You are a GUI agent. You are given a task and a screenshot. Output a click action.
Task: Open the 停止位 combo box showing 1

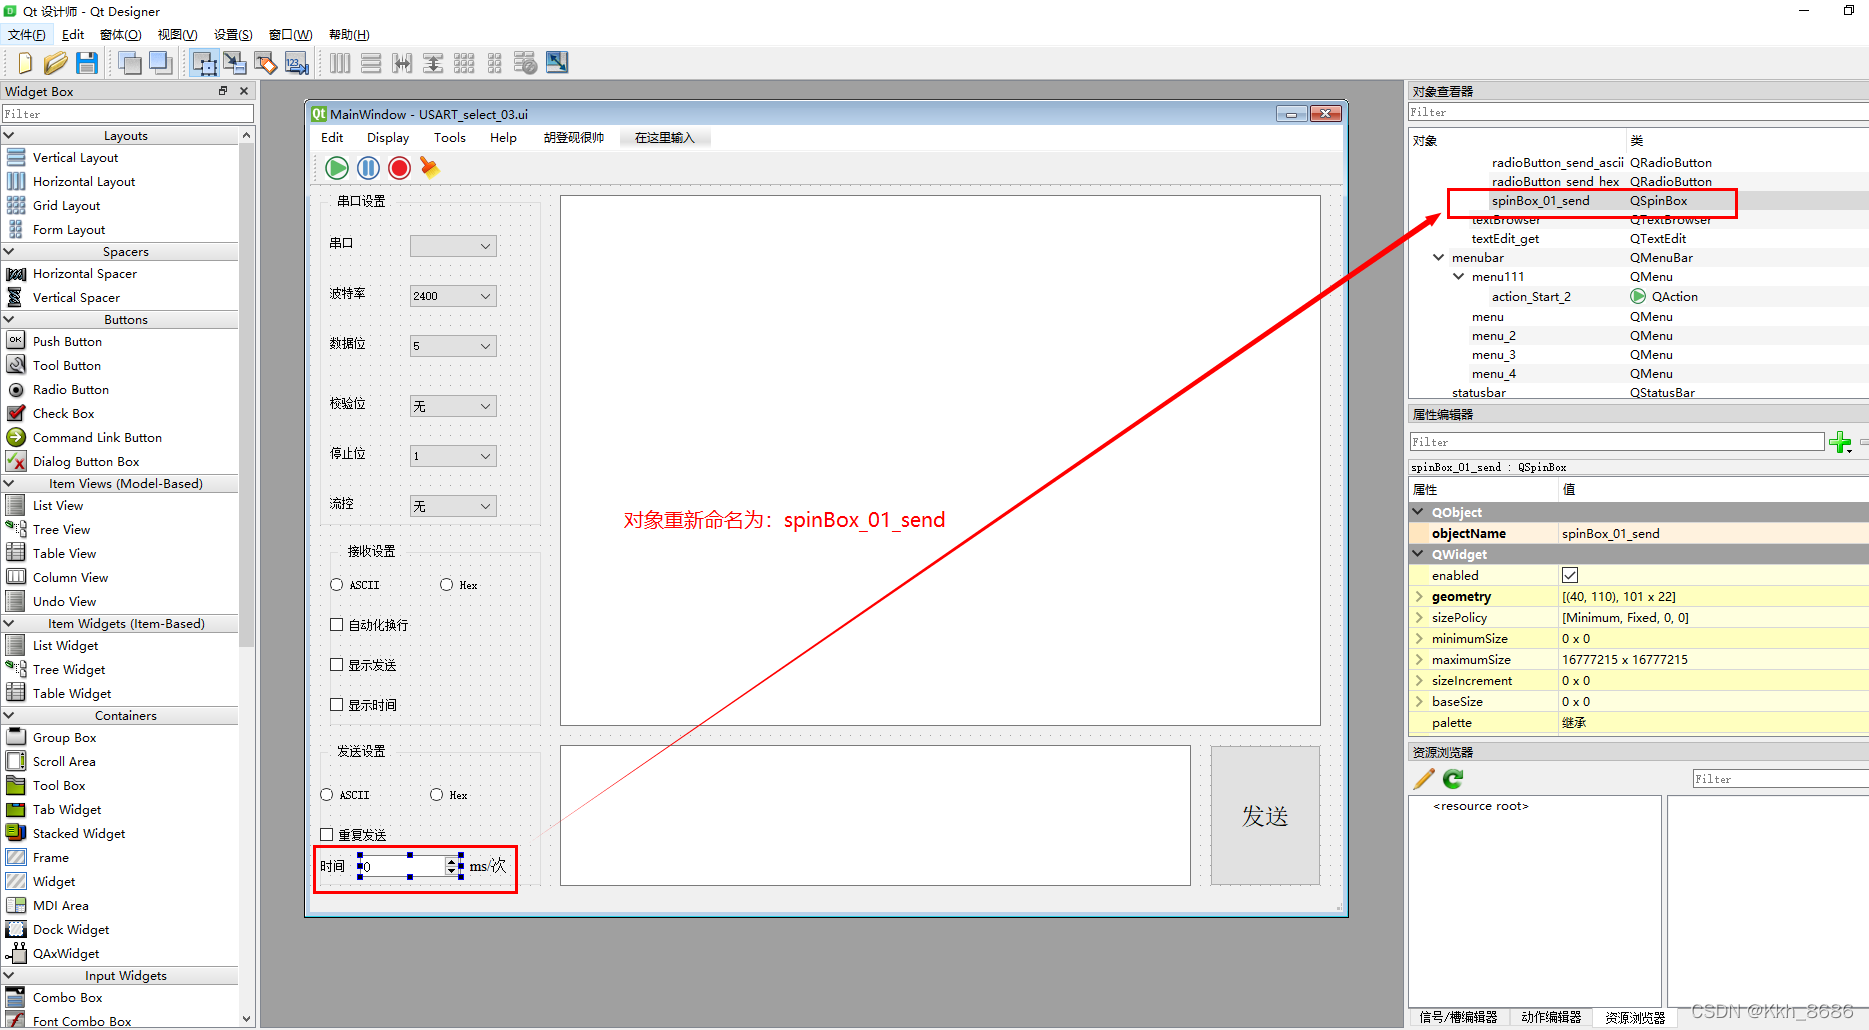[453, 456]
